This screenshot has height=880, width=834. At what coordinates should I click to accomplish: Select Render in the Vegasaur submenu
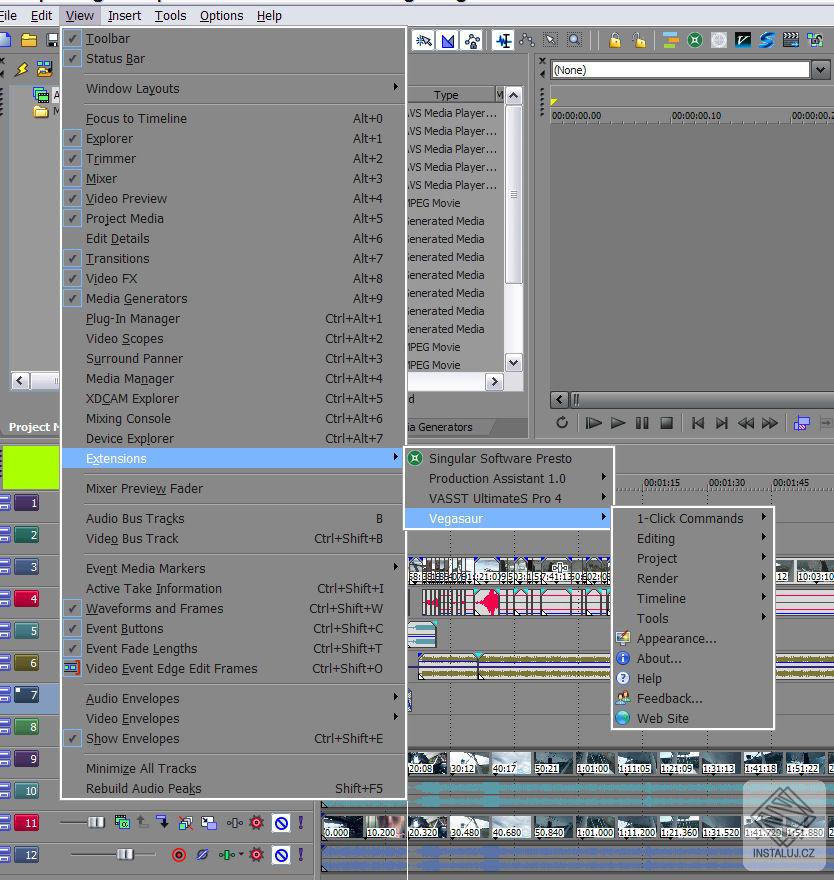point(693,579)
